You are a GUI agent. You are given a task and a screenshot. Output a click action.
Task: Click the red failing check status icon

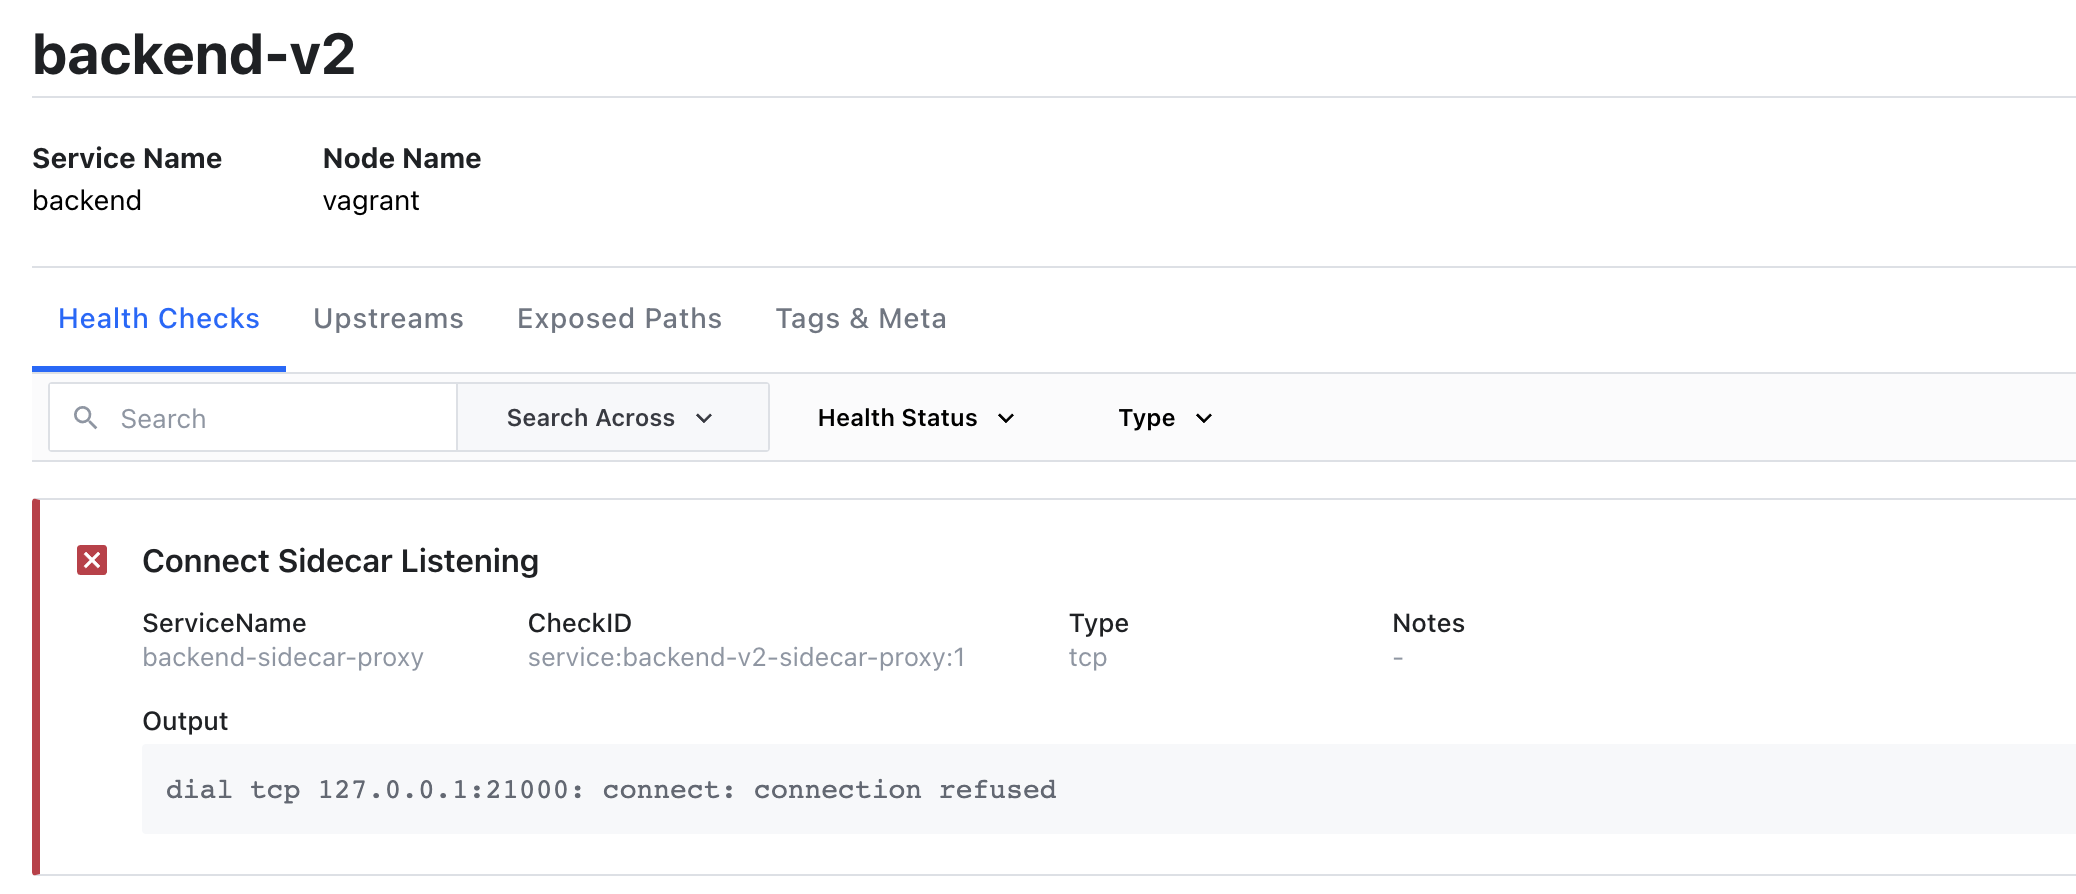click(92, 561)
